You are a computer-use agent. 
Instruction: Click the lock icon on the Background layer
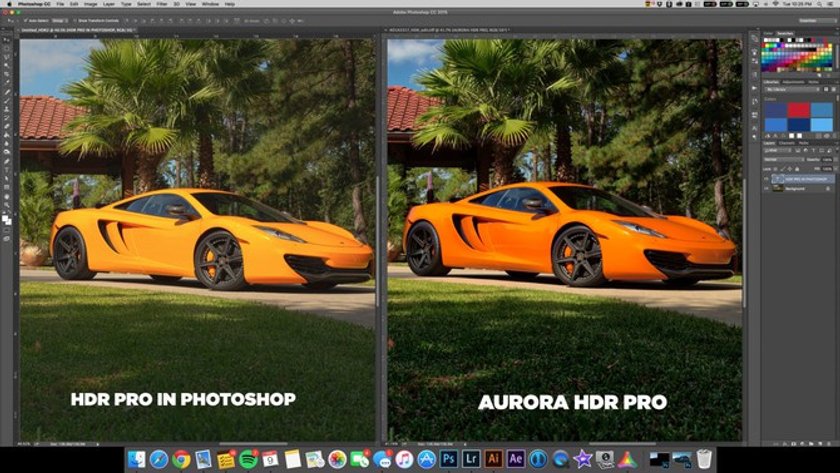pos(828,189)
